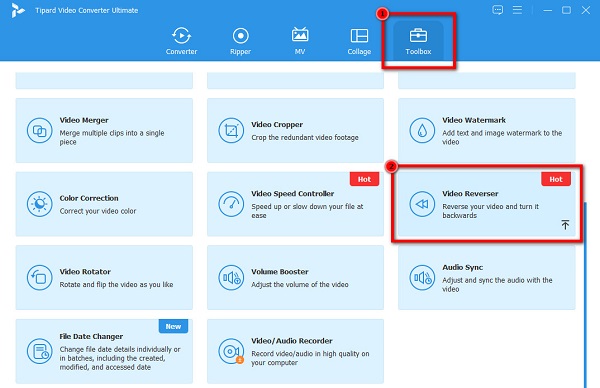This screenshot has height=388, width=600.
Task: Select the Toolbox tab
Action: (418, 41)
